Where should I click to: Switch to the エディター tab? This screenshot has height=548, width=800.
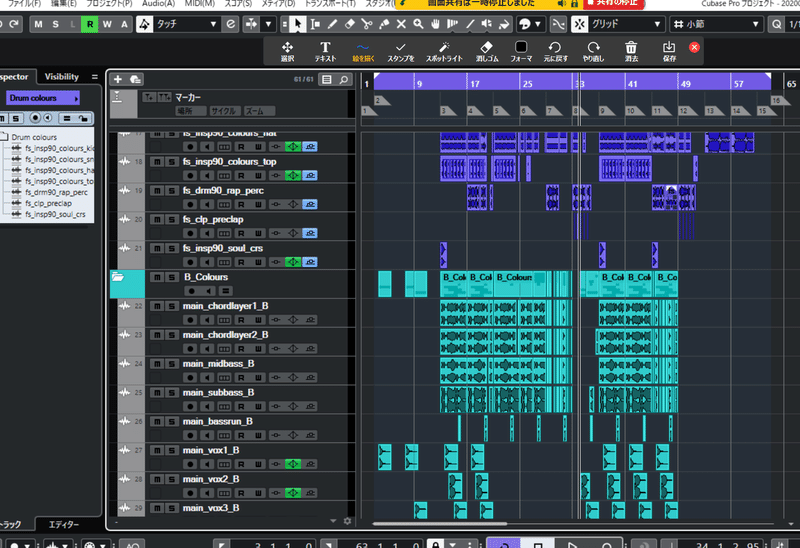pyautogui.click(x=64, y=525)
